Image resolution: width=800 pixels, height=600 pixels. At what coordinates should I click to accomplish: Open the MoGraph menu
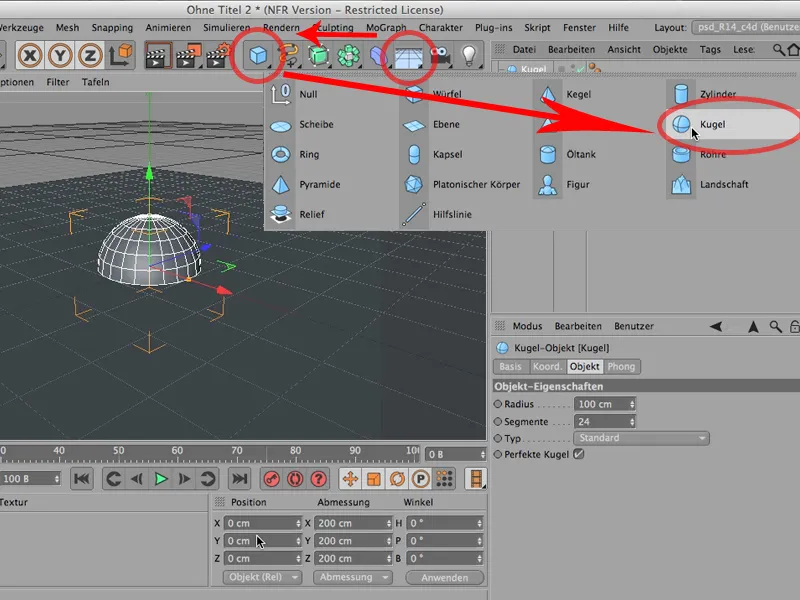click(x=386, y=28)
